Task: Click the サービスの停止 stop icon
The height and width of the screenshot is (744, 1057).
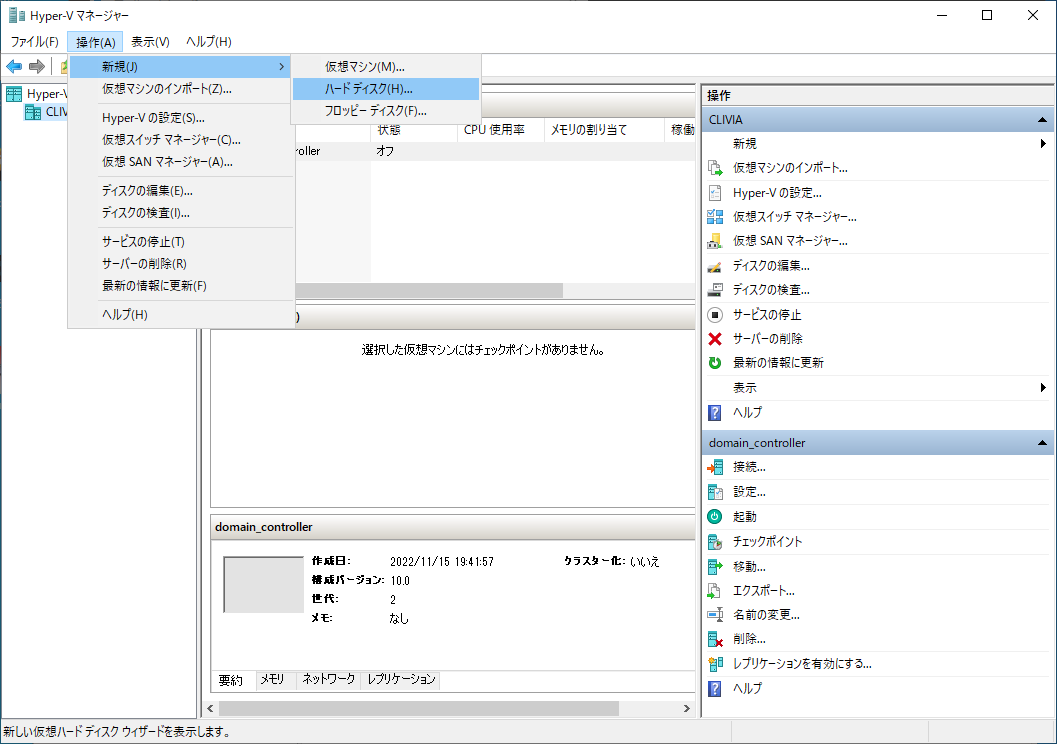Action: 715,315
